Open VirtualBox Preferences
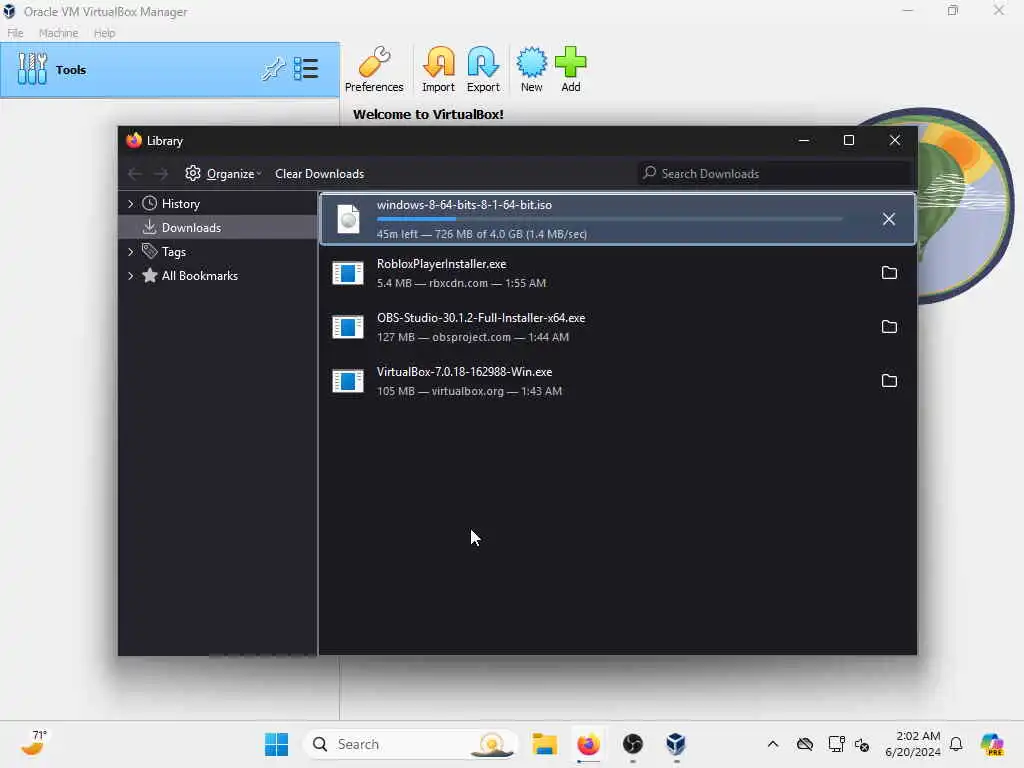This screenshot has width=1024, height=768. pos(374,69)
